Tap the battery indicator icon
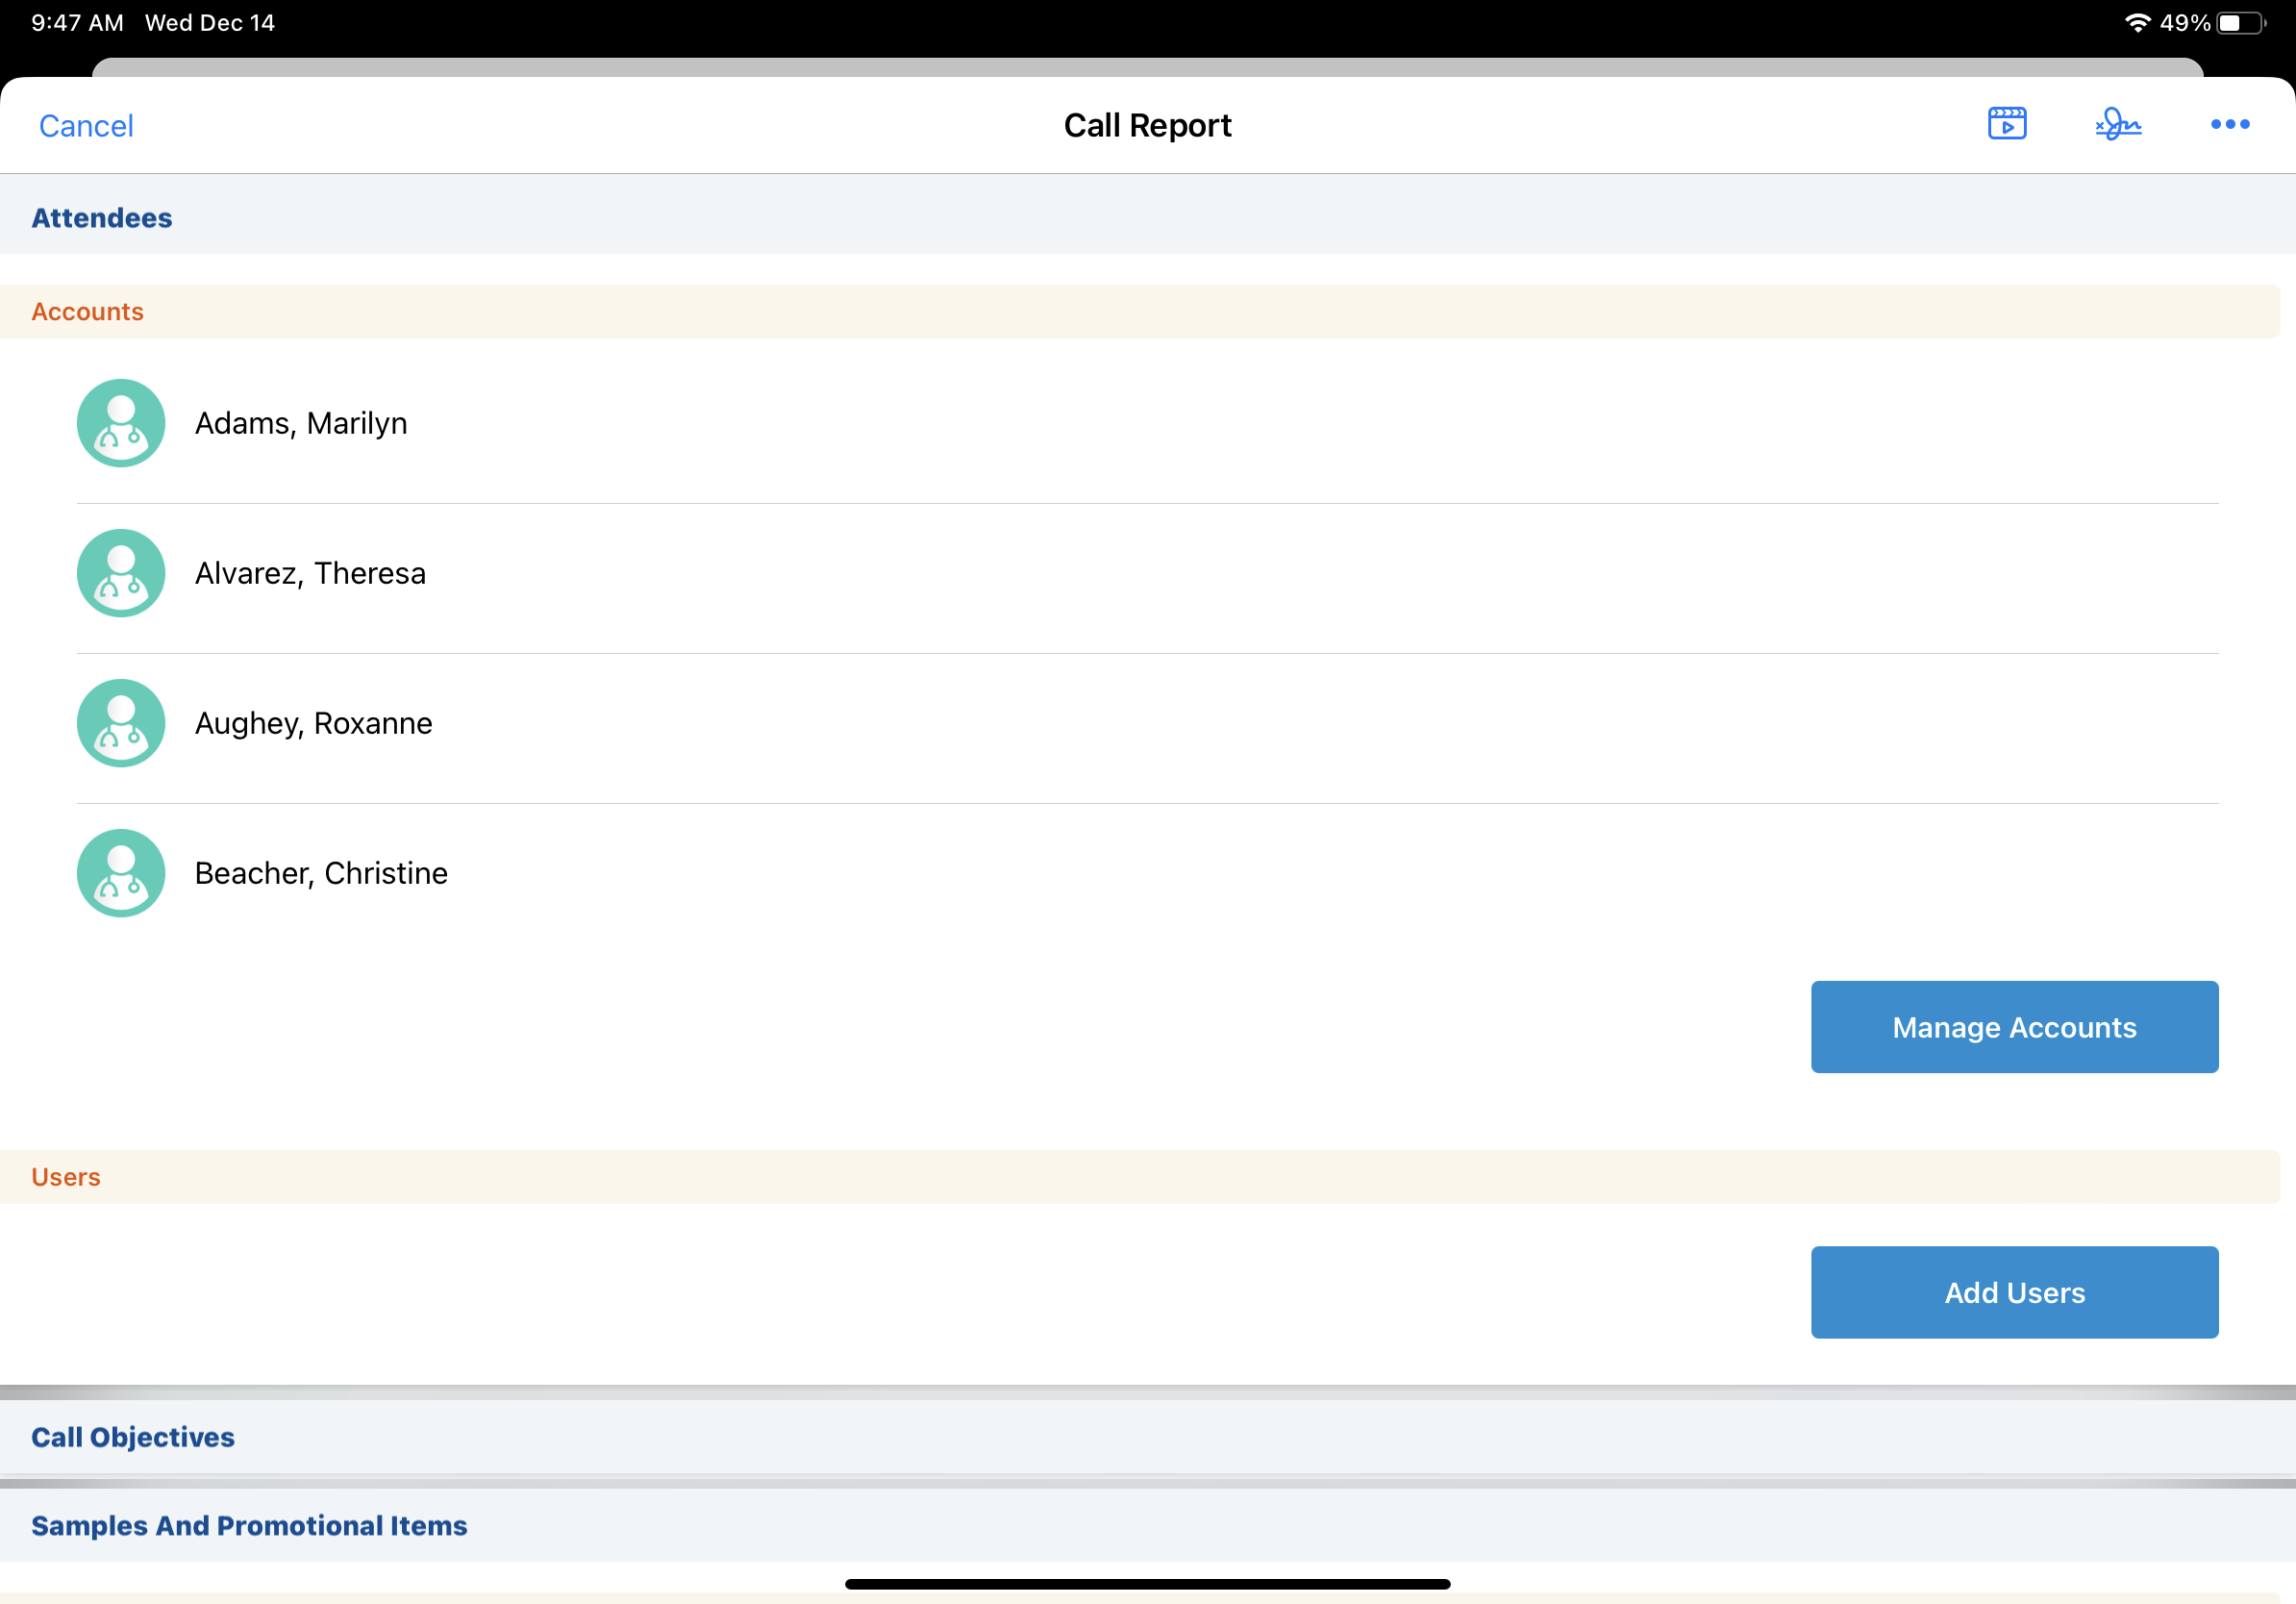This screenshot has width=2296, height=1604. [x=2241, y=22]
